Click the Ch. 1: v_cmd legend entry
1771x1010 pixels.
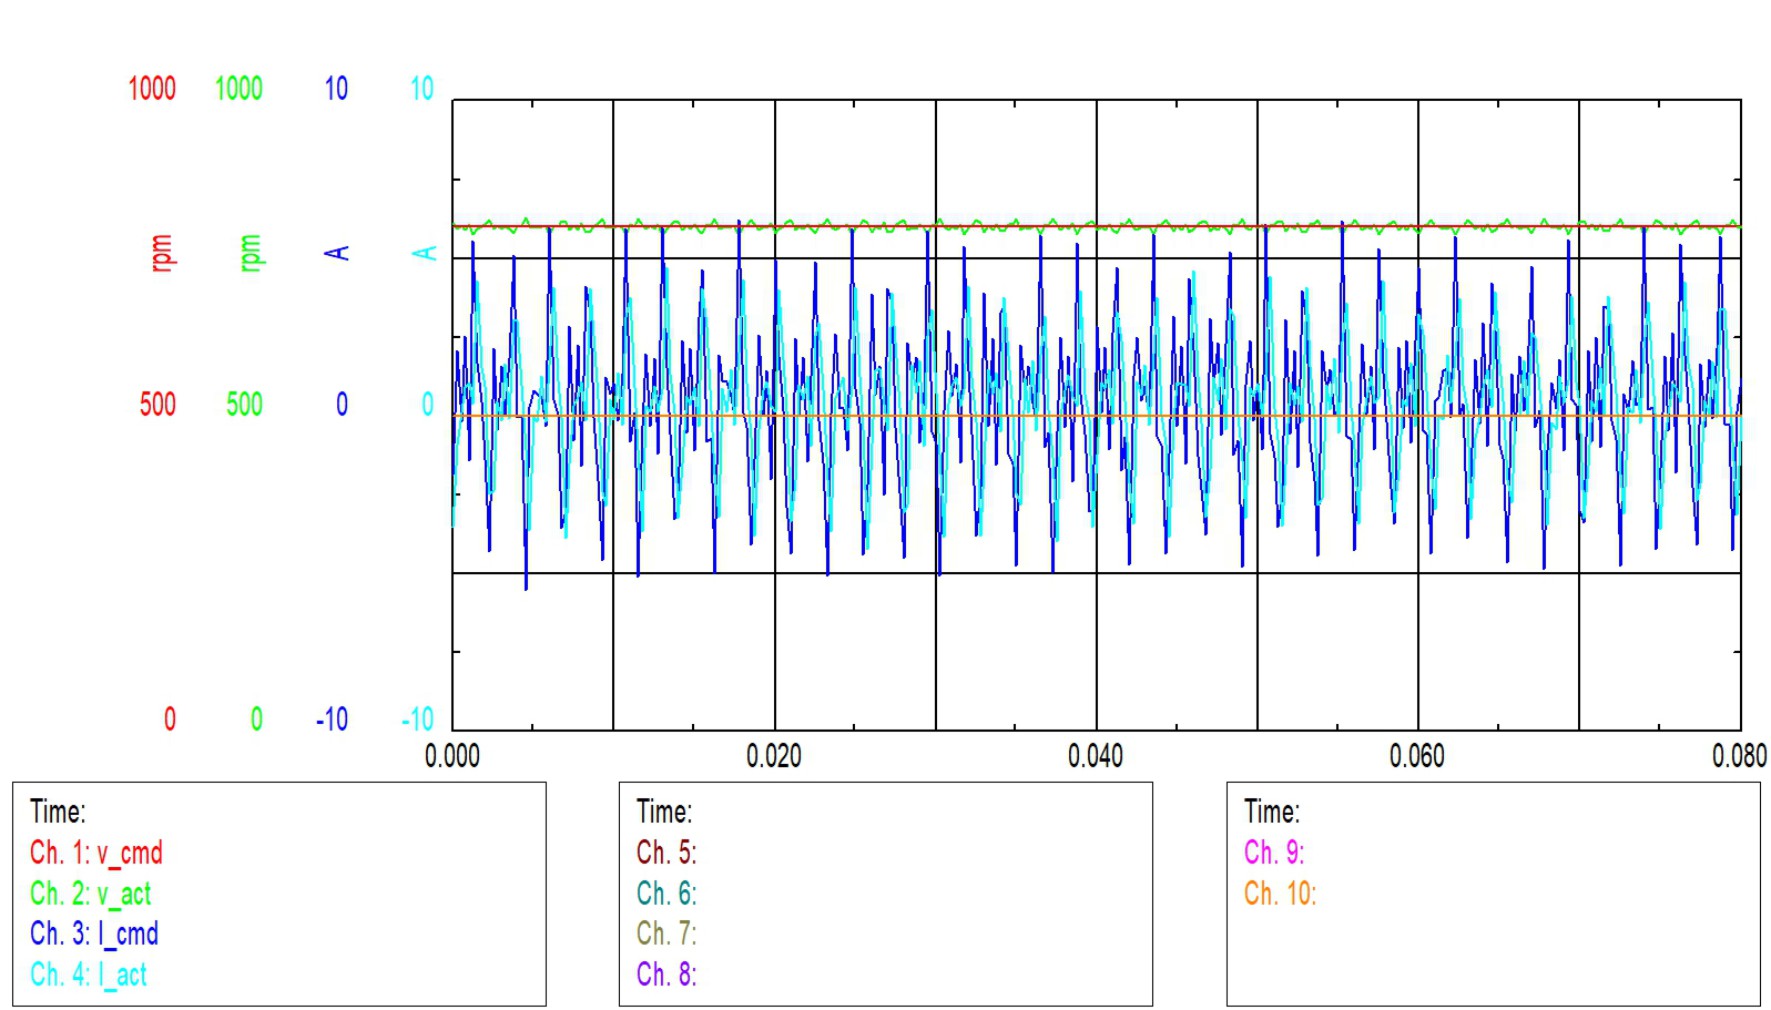point(96,853)
